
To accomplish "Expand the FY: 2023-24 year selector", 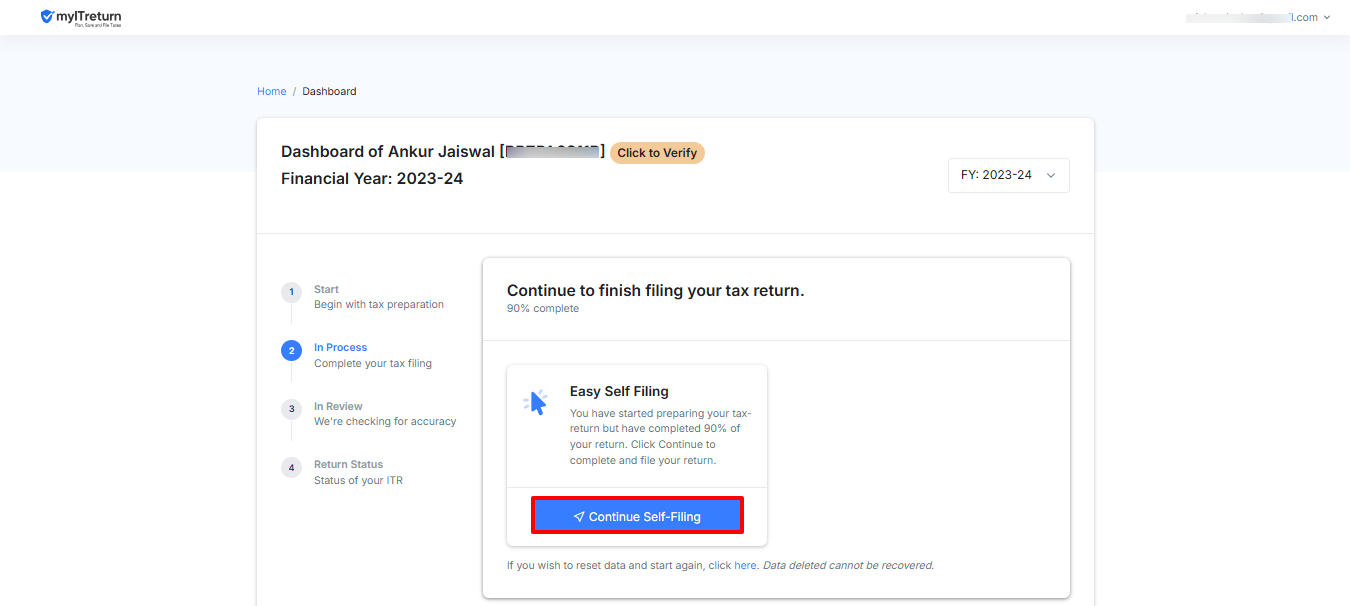I will click(x=1008, y=175).
